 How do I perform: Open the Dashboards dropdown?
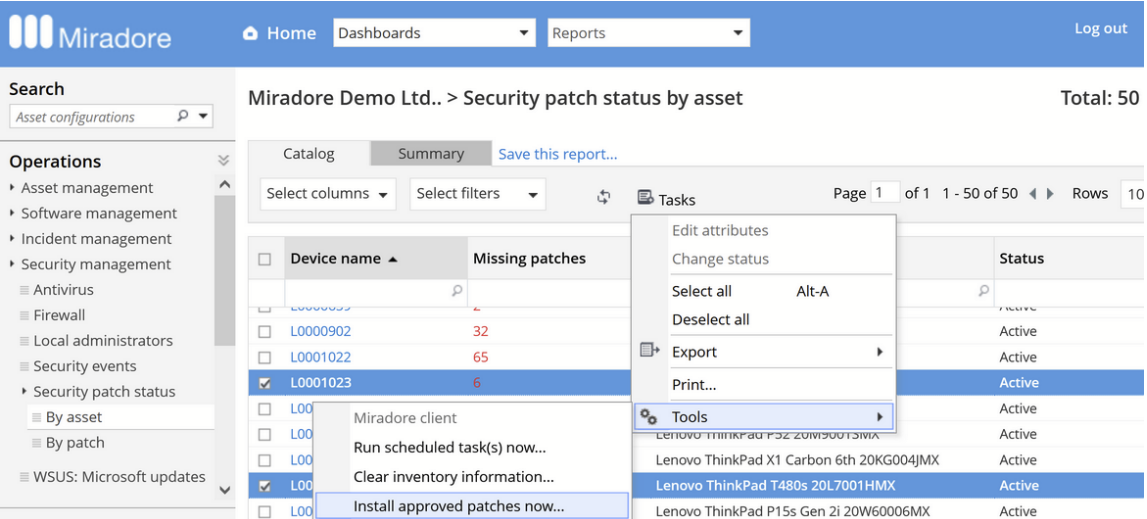[435, 33]
